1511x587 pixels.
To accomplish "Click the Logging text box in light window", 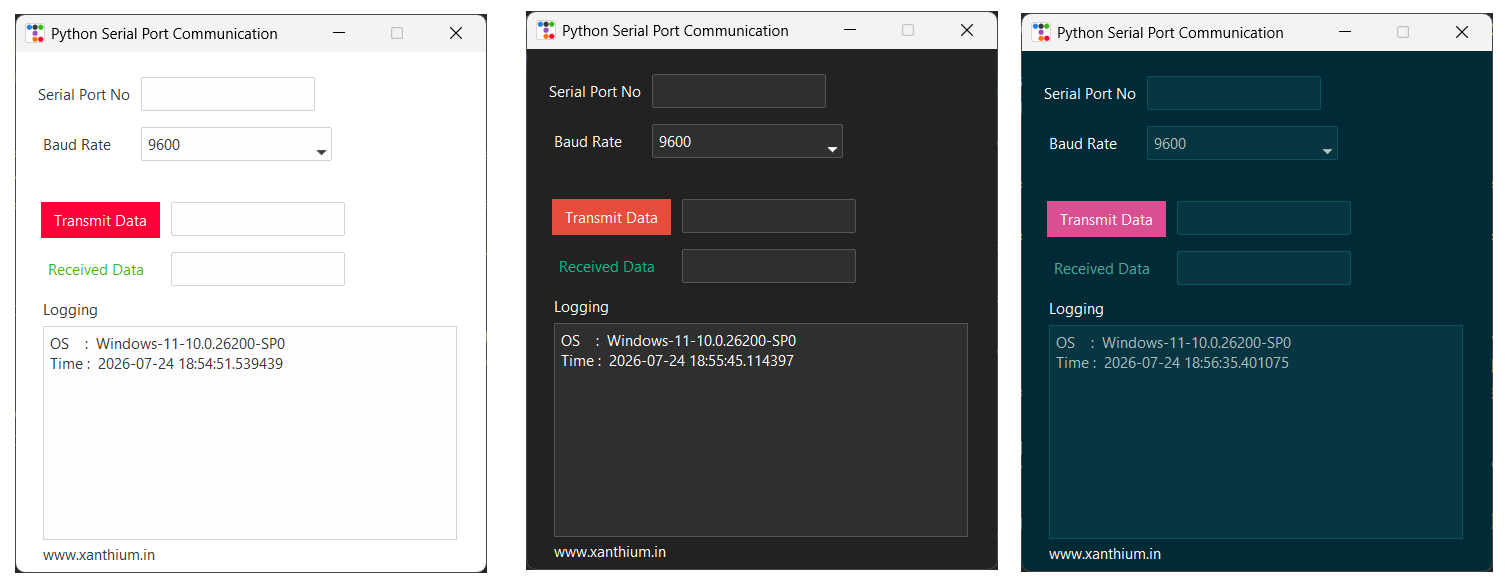I will [250, 433].
